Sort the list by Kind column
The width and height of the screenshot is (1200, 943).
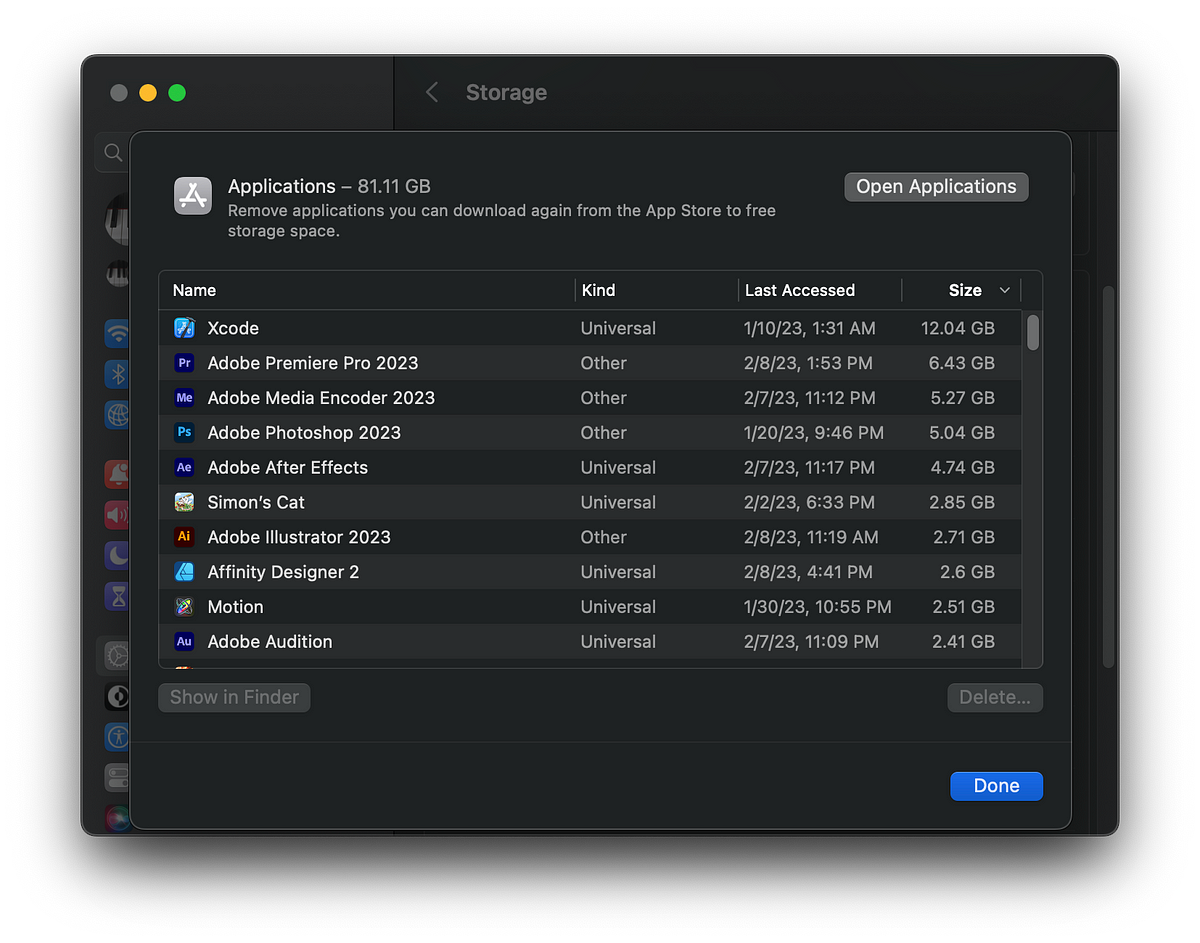[x=598, y=290]
